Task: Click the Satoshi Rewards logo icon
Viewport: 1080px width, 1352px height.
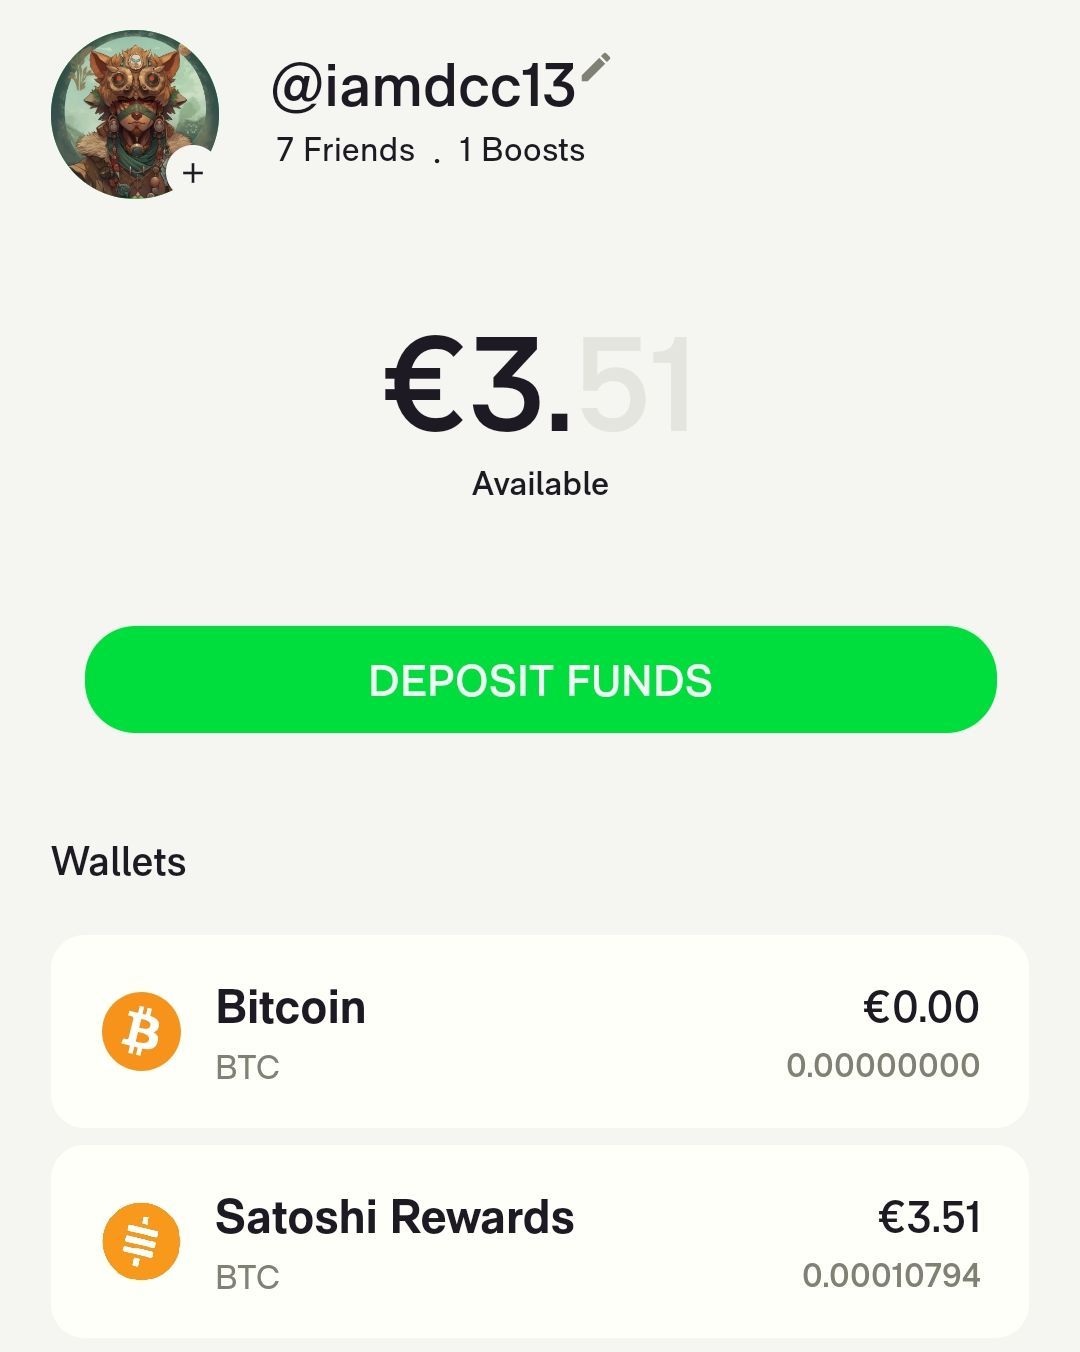Action: [x=141, y=1241]
